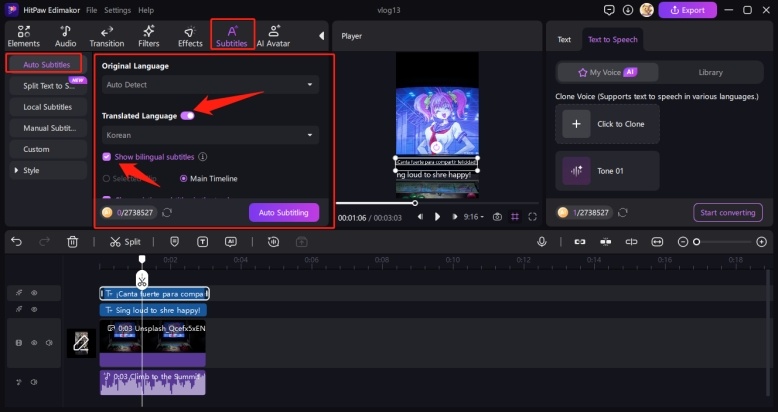Take a snapshot of the player frame
The height and width of the screenshot is (413, 778).
click(497, 217)
